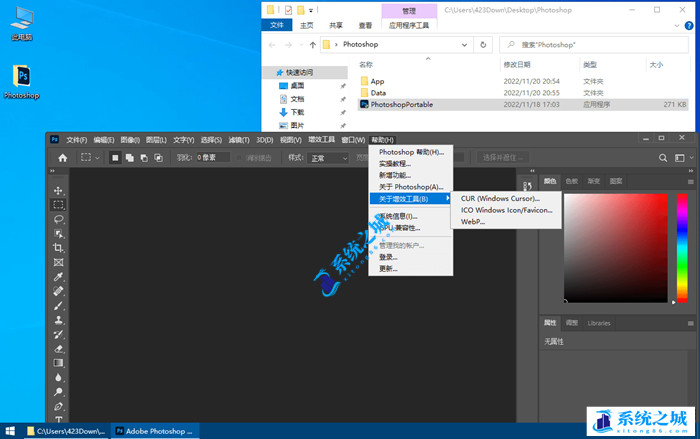Click the 羽化 feather input field
The image size is (700, 439).
[x=213, y=158]
